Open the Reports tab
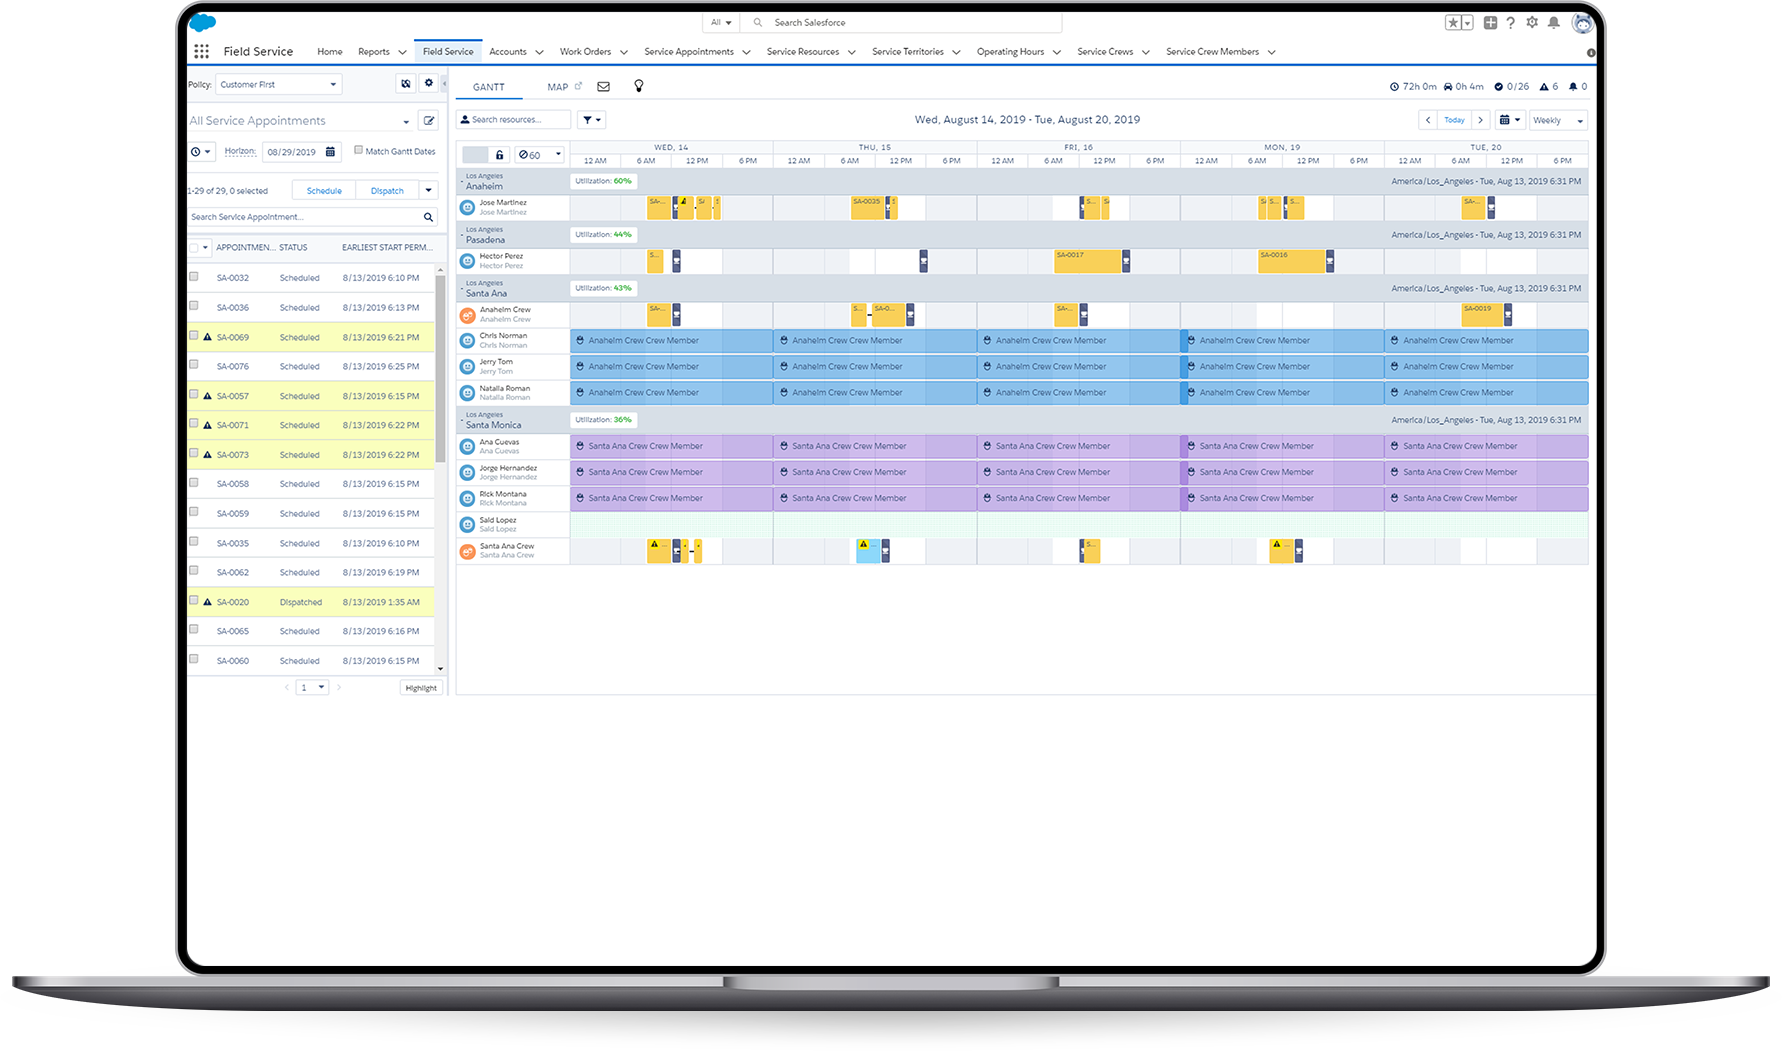Viewport: 1782px width, 1051px height. coord(374,52)
